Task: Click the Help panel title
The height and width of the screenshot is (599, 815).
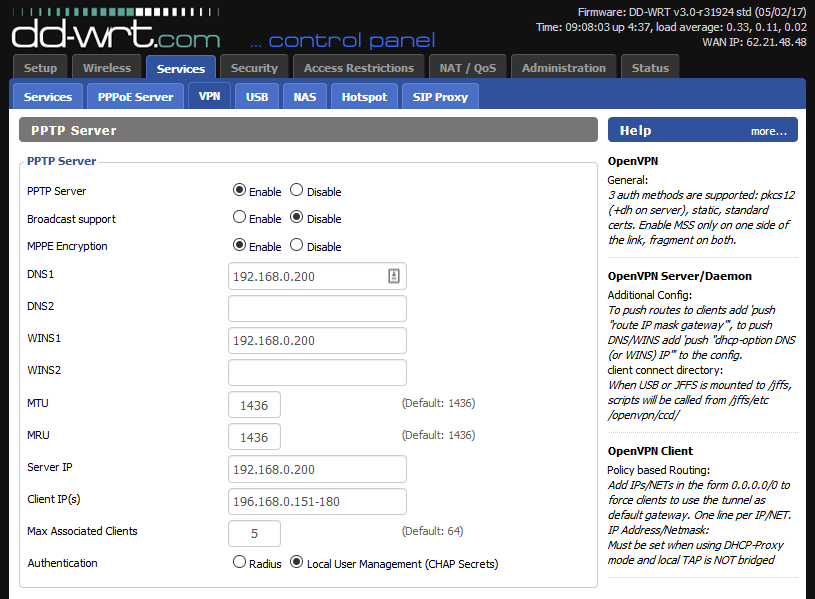Action: 635,131
